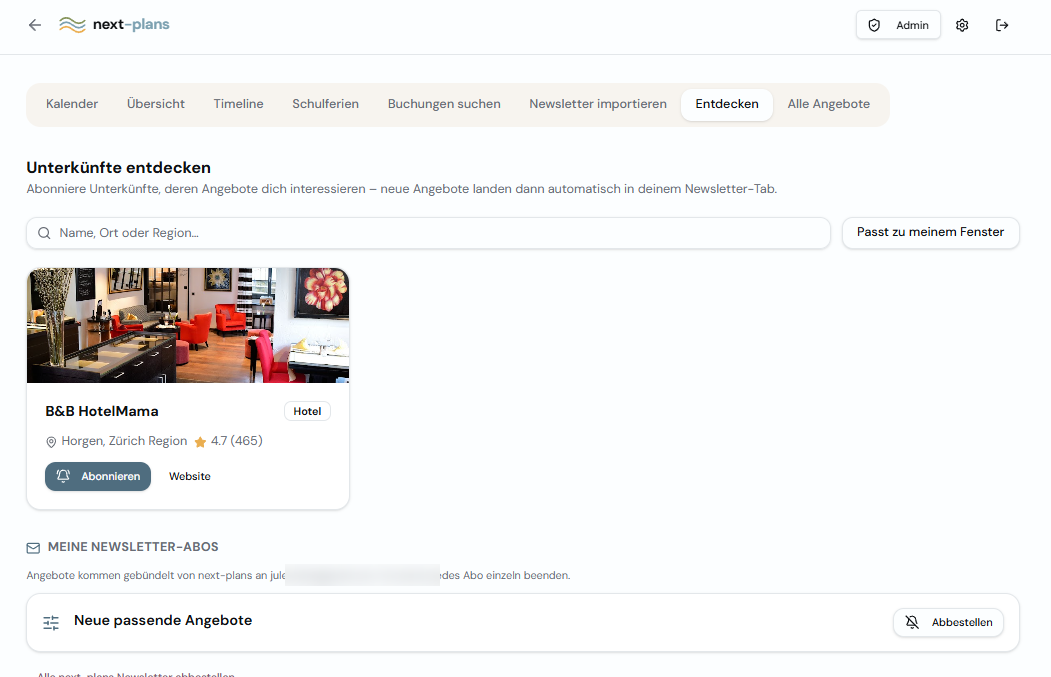Image resolution: width=1051 pixels, height=677 pixels.
Task: Focus the Name, Ort oder Region search field
Action: click(428, 233)
